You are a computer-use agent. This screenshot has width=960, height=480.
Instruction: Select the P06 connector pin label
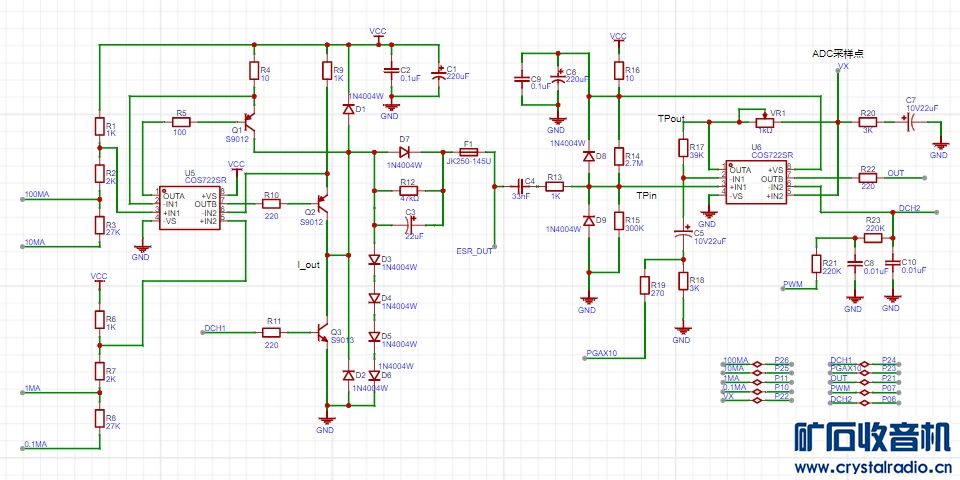pos(888,399)
